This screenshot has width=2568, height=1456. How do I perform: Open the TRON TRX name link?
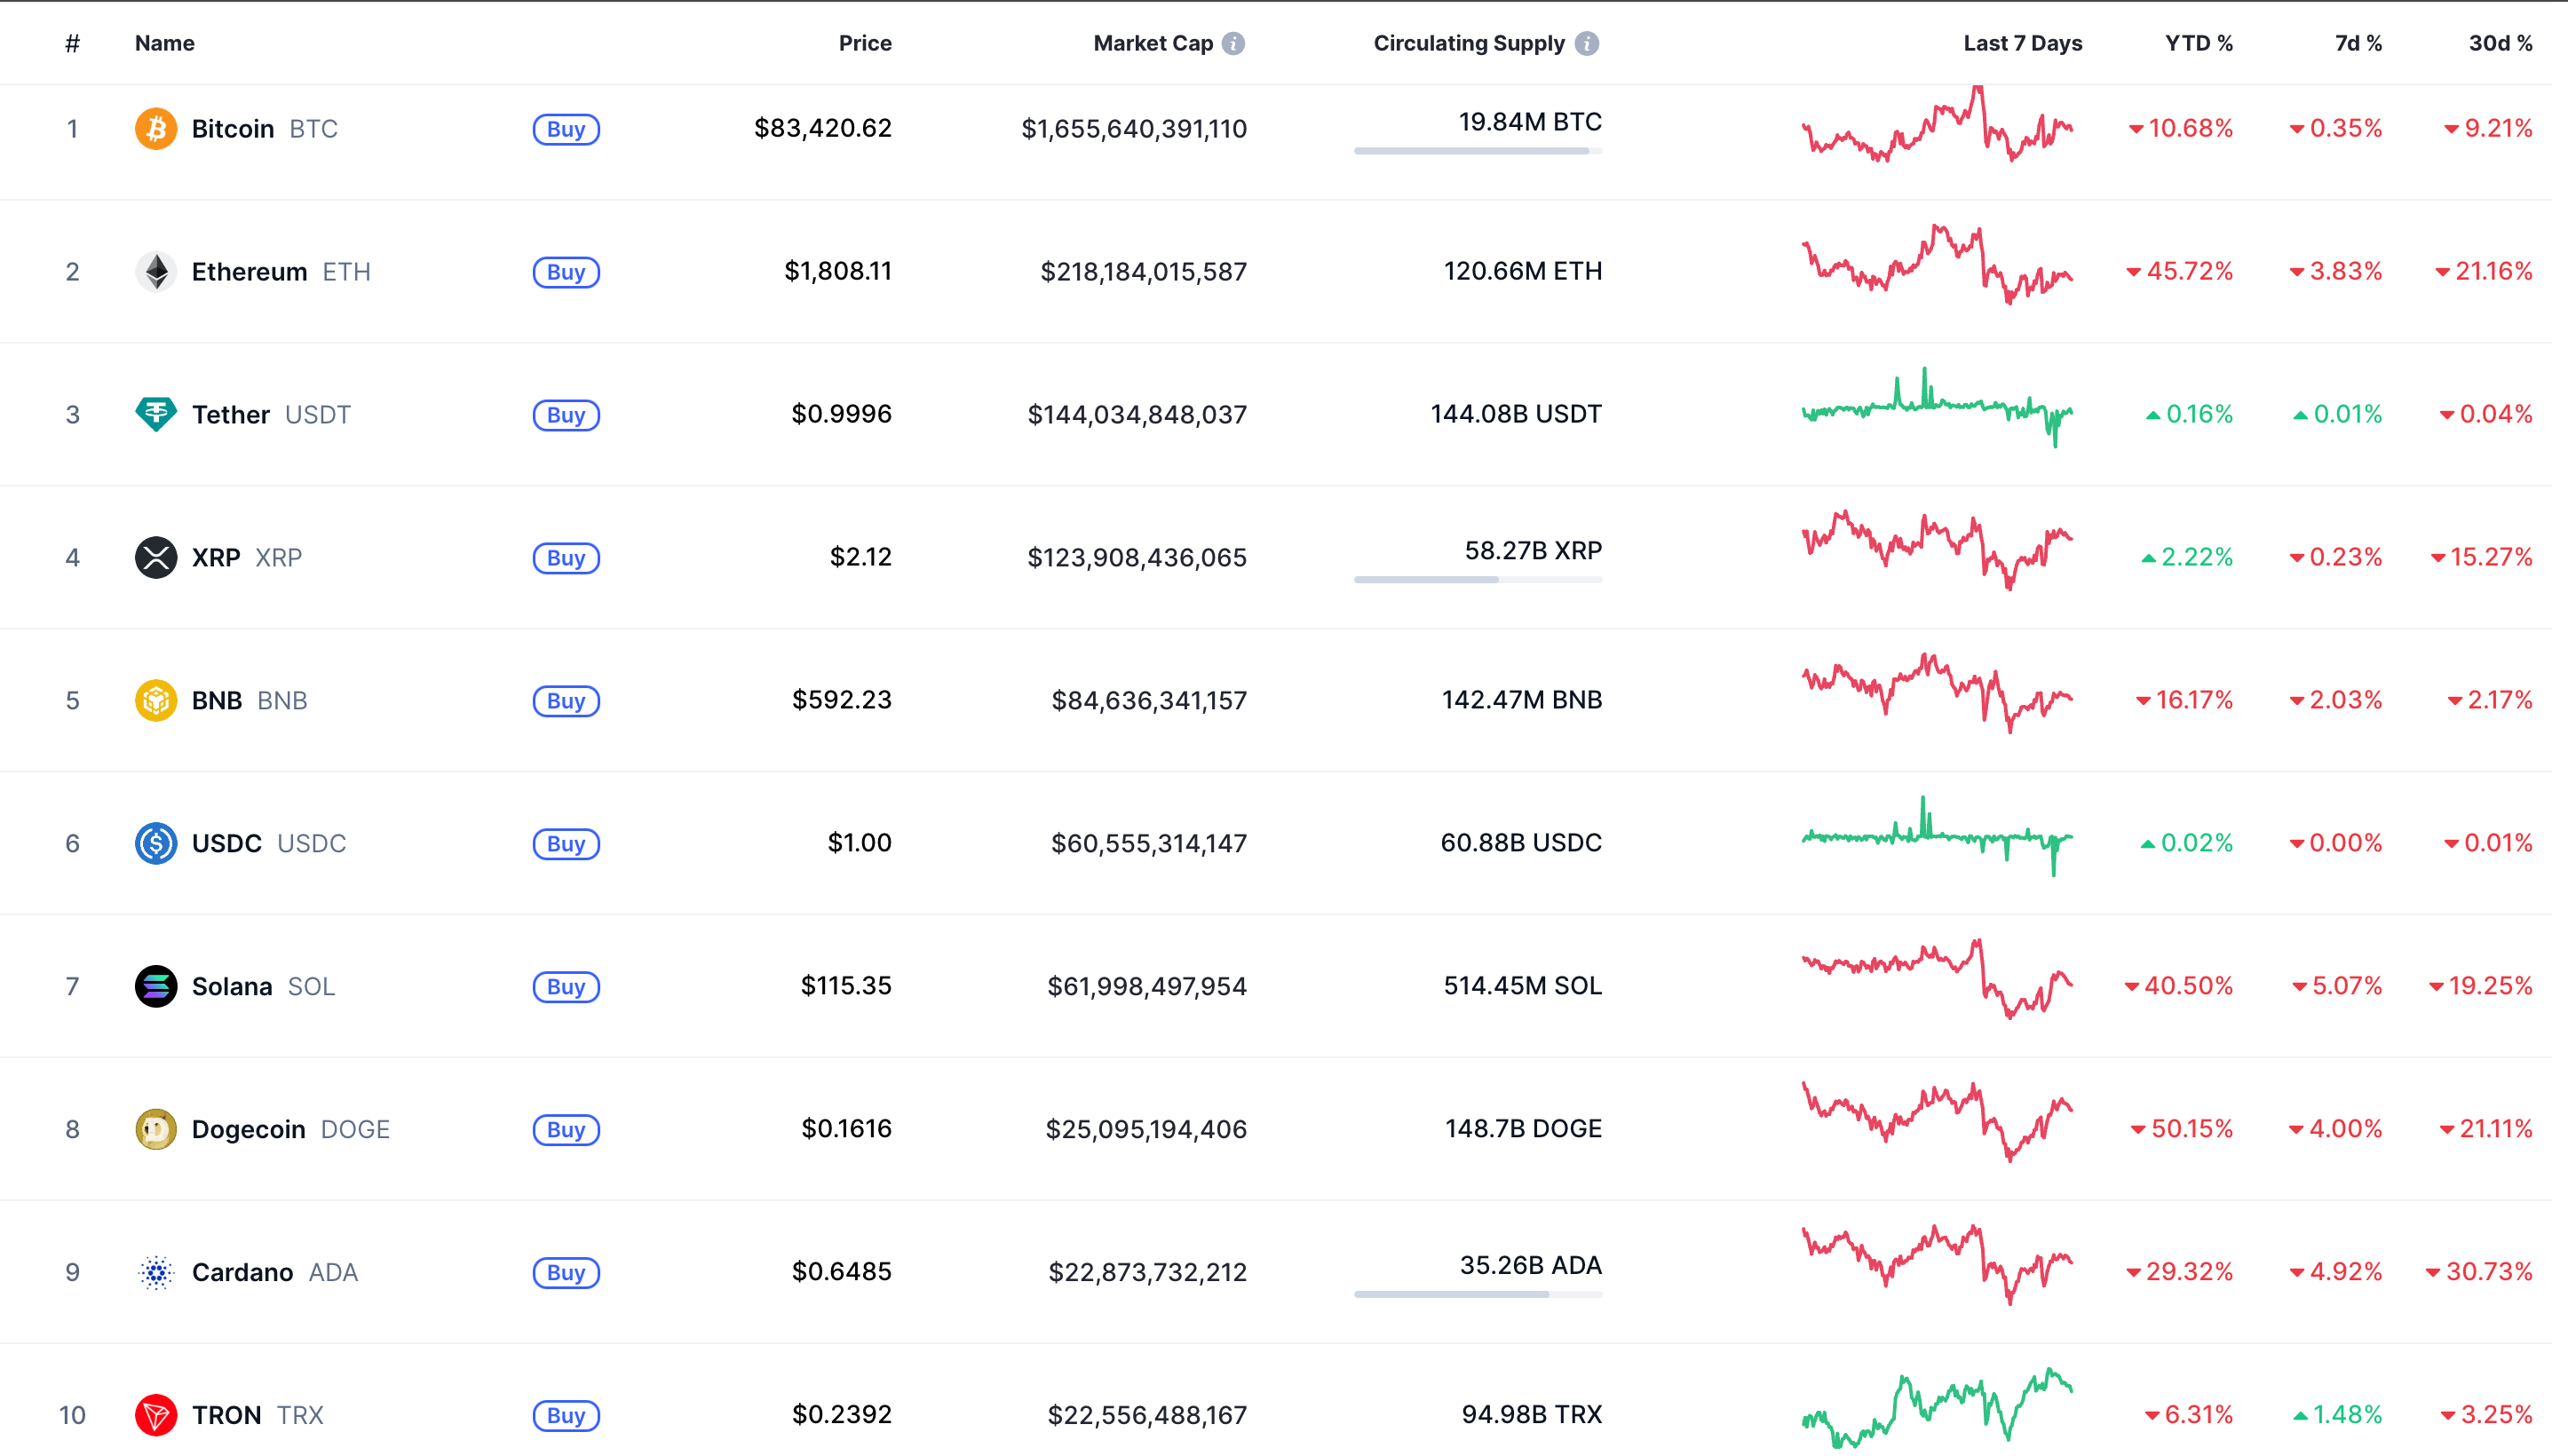tap(258, 1416)
